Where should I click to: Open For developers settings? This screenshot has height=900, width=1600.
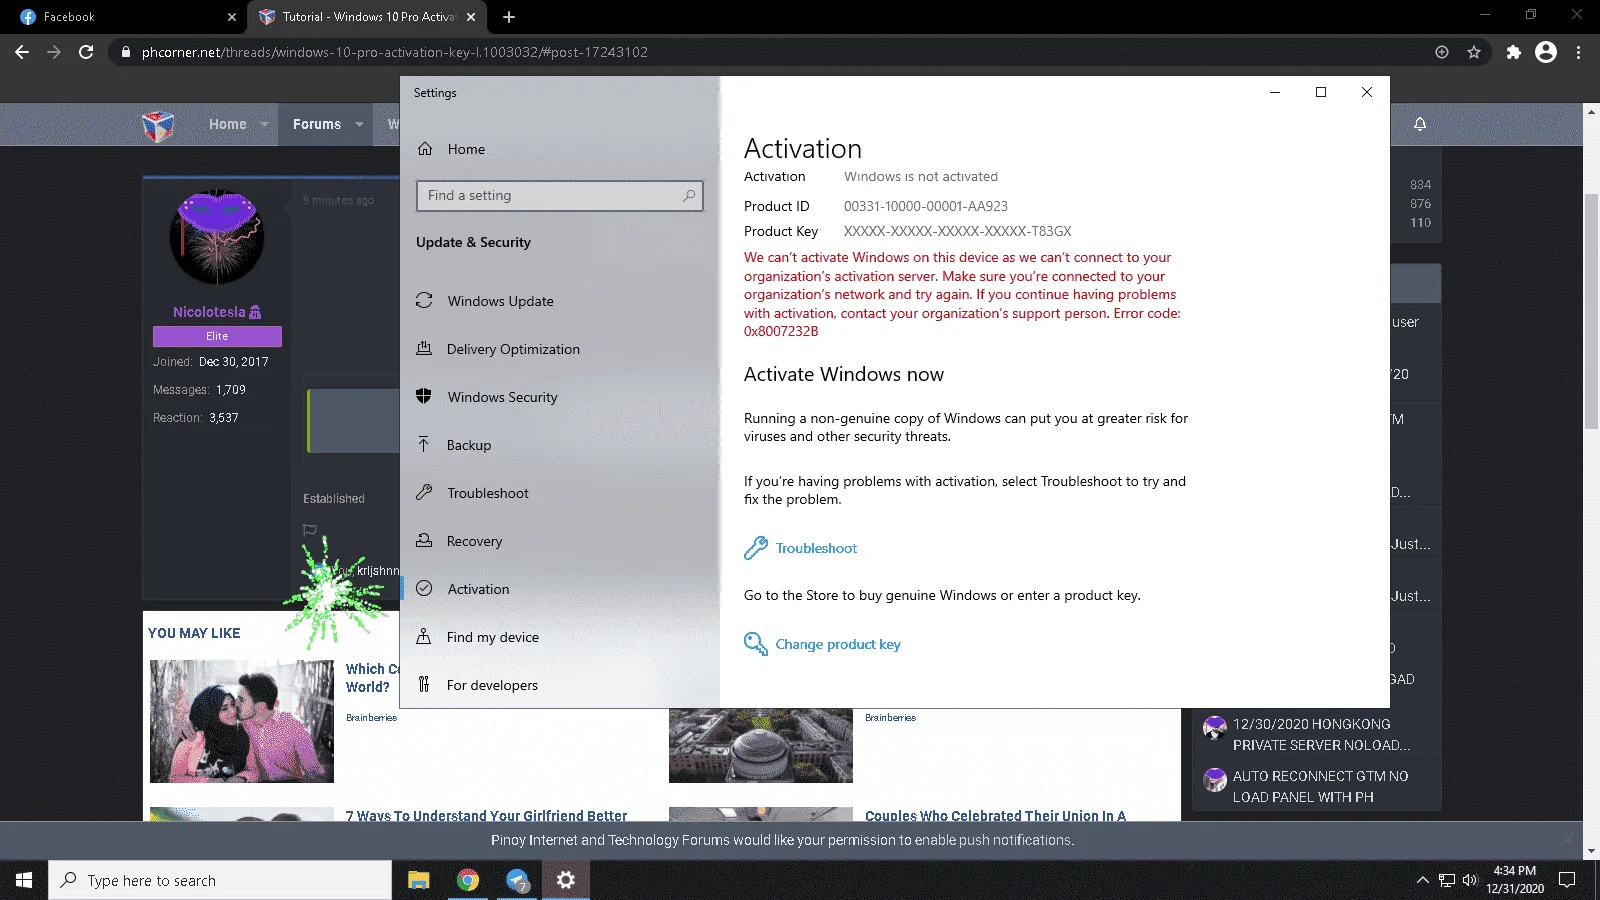click(477, 685)
